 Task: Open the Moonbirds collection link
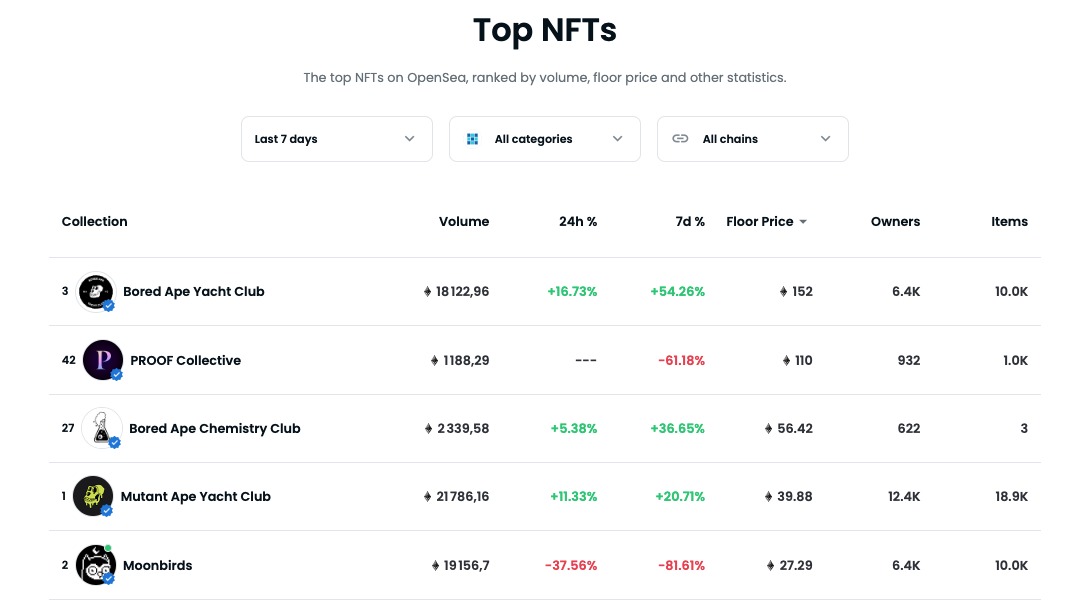click(x=158, y=565)
